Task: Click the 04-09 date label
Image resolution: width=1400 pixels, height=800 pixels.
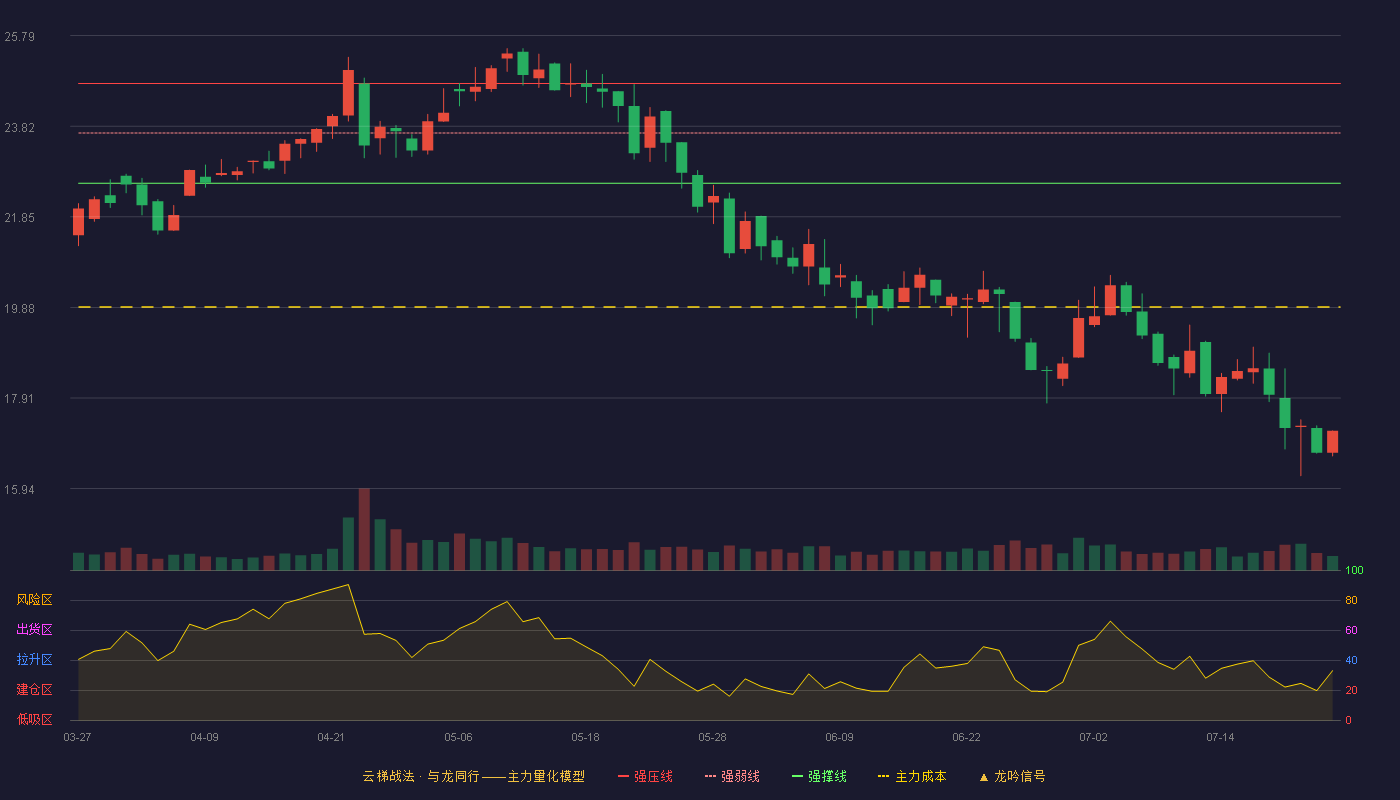Action: pos(204,737)
